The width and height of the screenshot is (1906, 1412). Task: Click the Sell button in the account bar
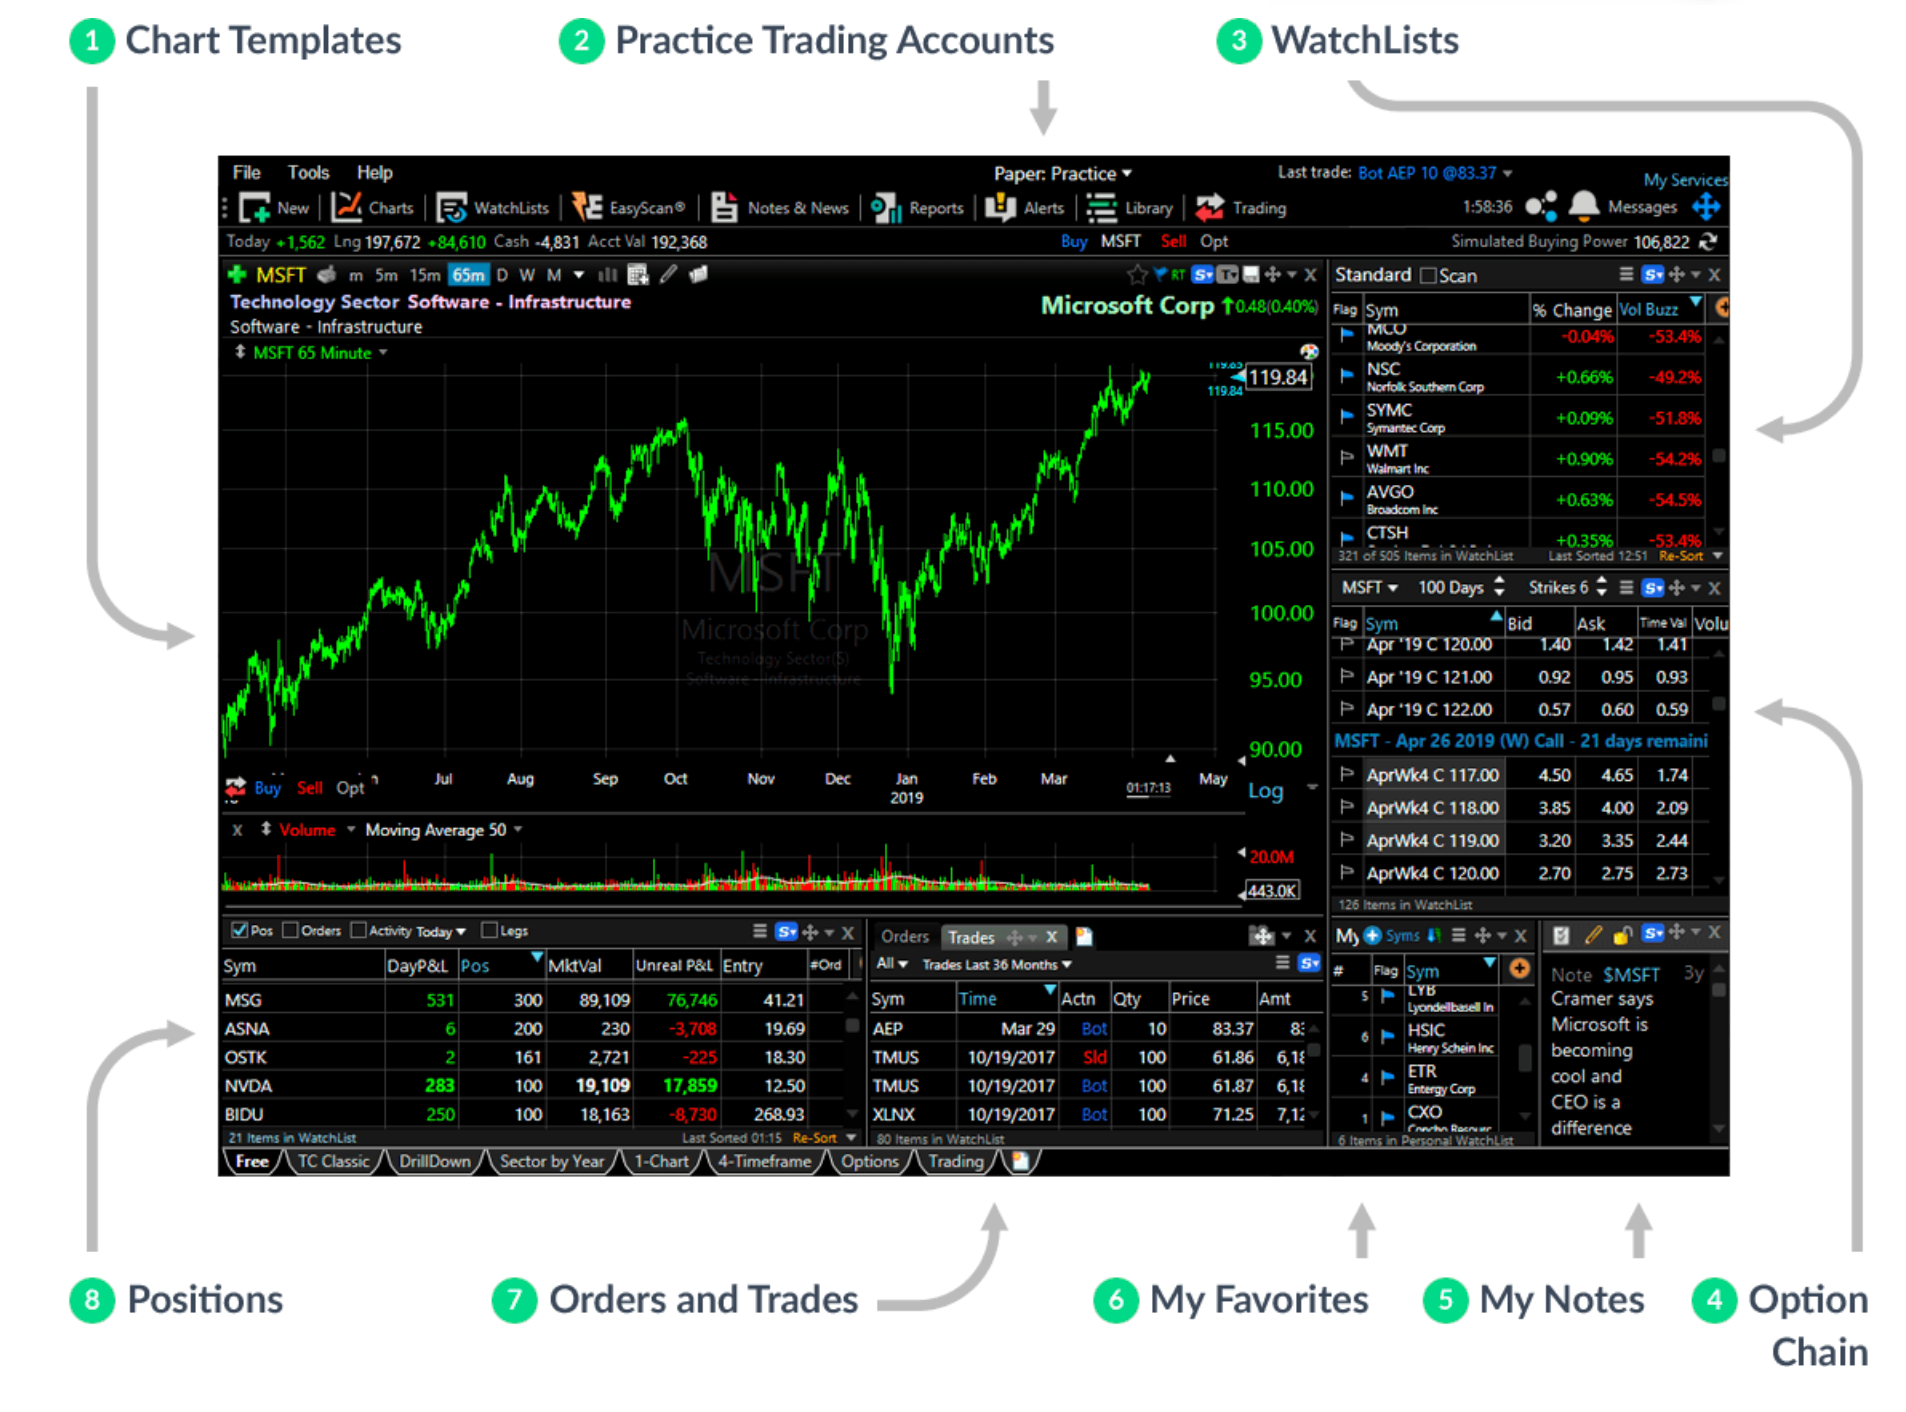1173,241
